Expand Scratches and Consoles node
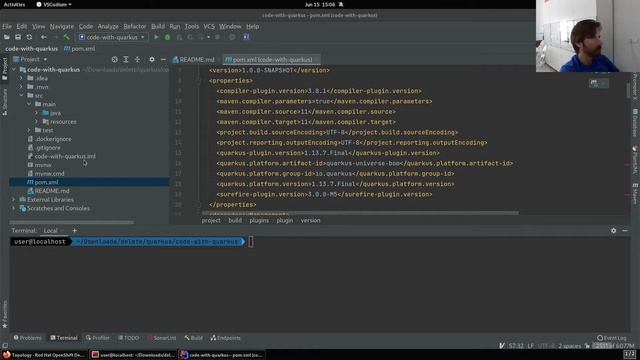 [14, 208]
